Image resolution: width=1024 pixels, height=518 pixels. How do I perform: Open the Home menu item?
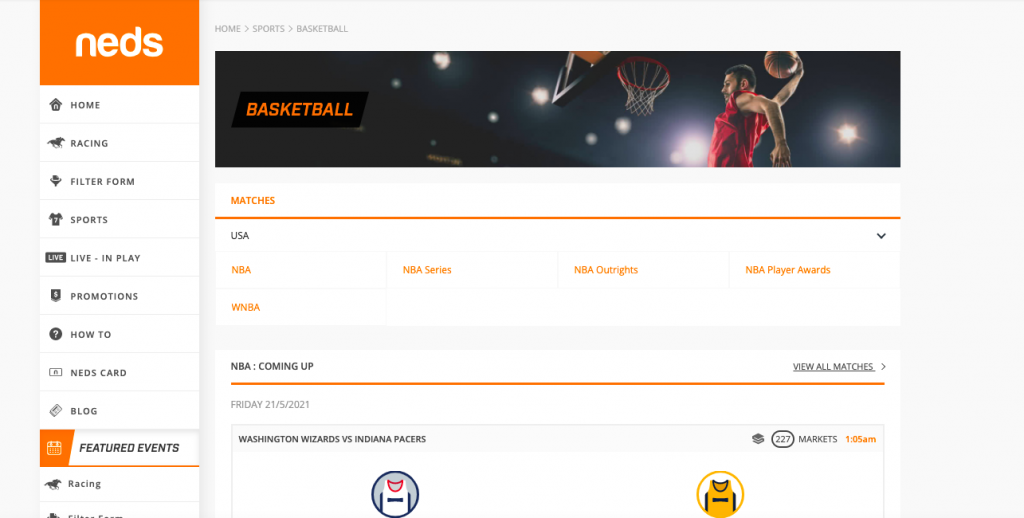pos(120,105)
